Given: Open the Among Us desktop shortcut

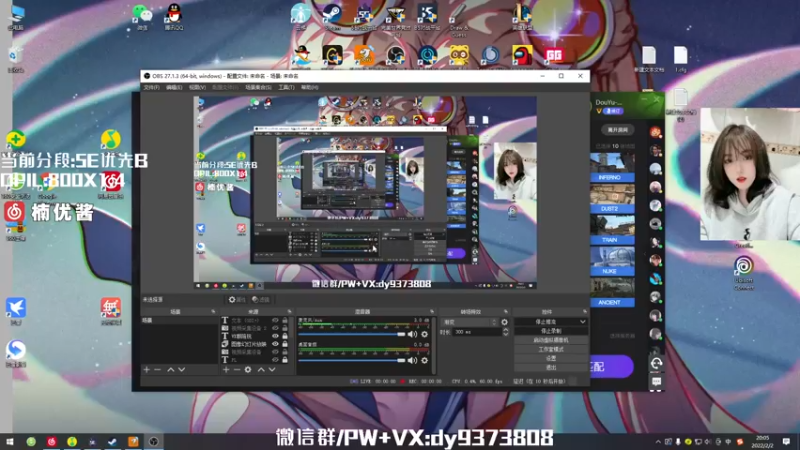Looking at the screenshot, I should (x=522, y=55).
